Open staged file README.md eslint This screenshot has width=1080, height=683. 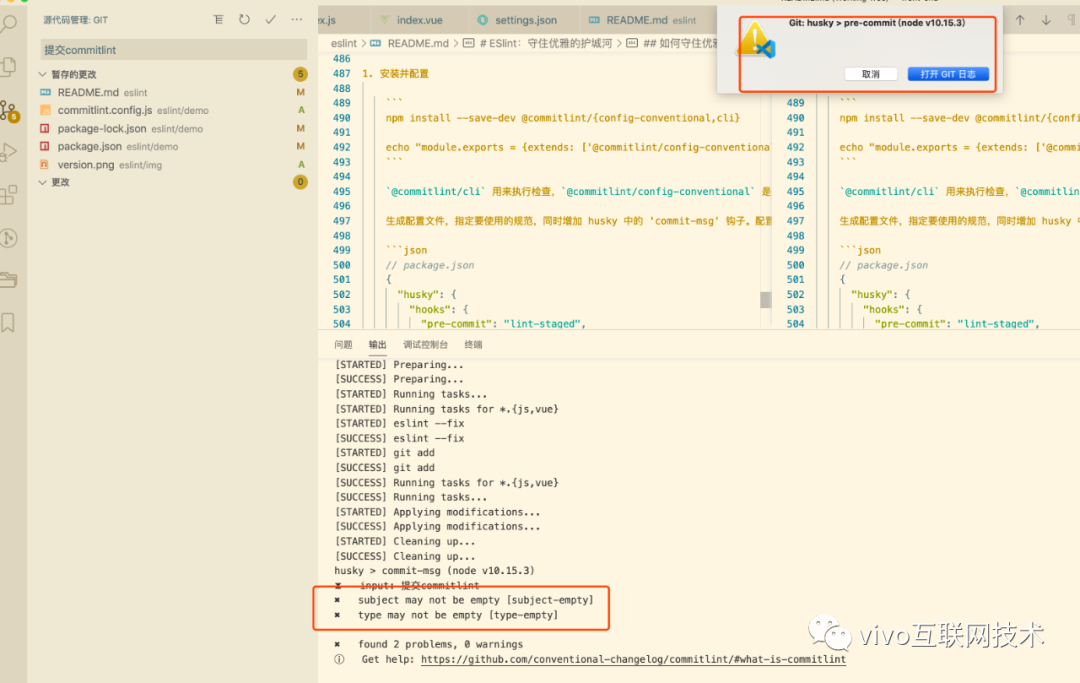172,92
